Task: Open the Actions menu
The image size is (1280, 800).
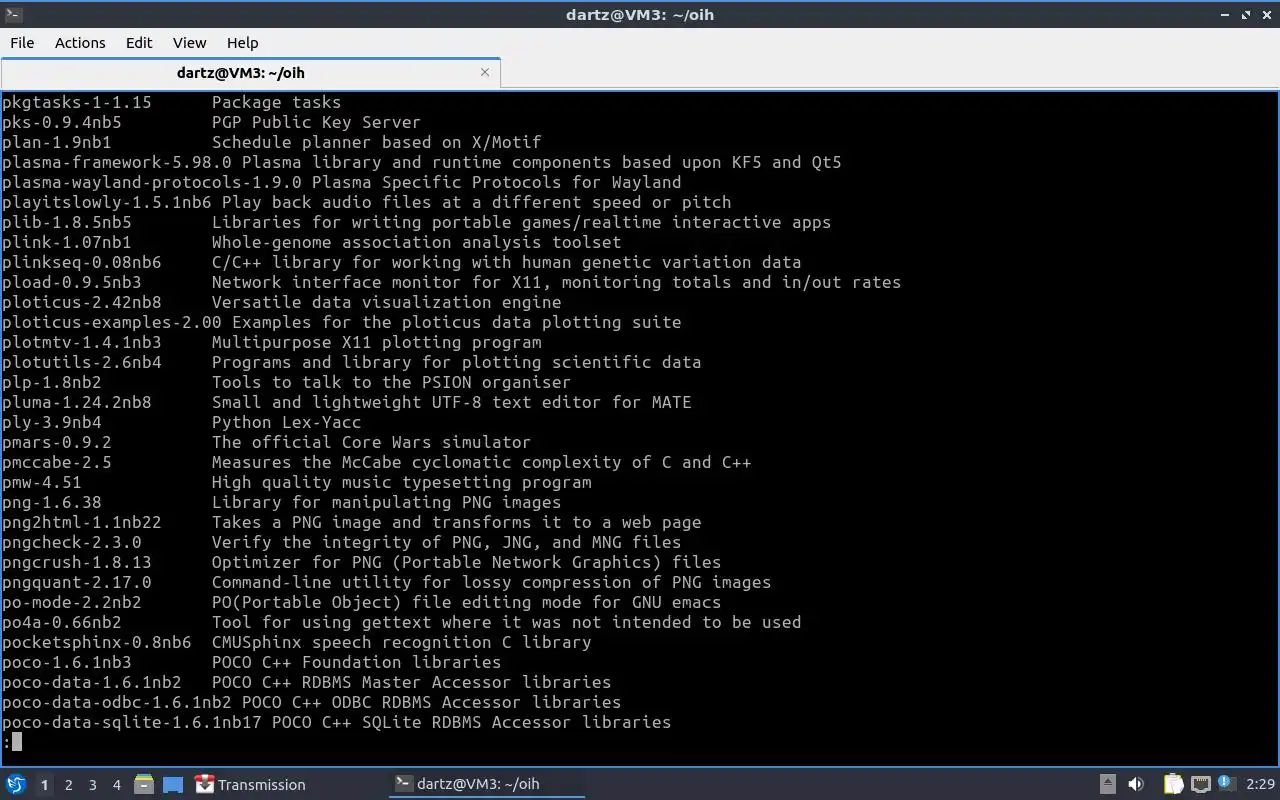Action: (80, 42)
